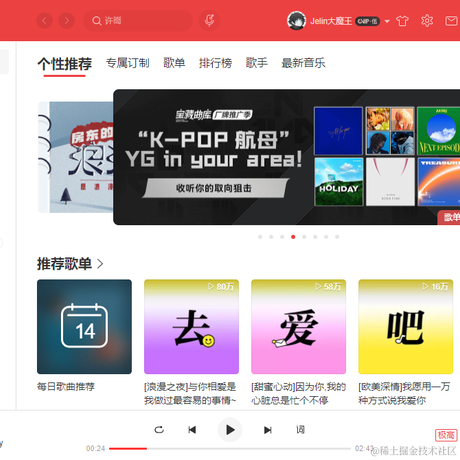The image size is (460, 460).
Task: Expand 推荐歌单 with the chevron arrow
Action: 100,264
